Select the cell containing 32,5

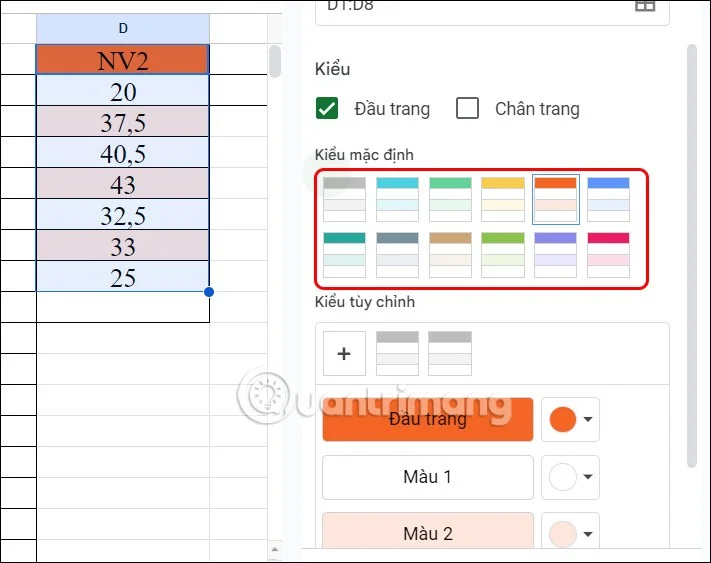click(123, 214)
